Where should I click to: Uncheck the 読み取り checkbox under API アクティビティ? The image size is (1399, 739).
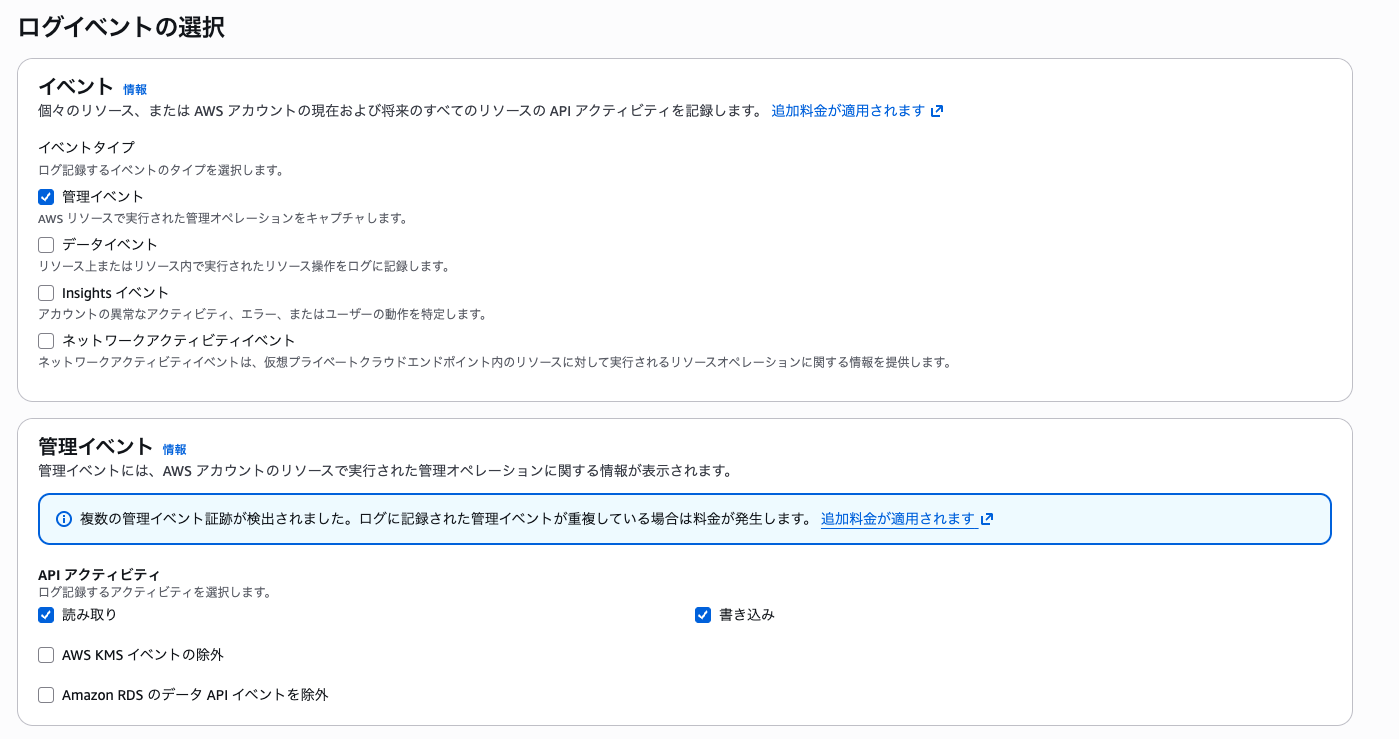[45, 614]
